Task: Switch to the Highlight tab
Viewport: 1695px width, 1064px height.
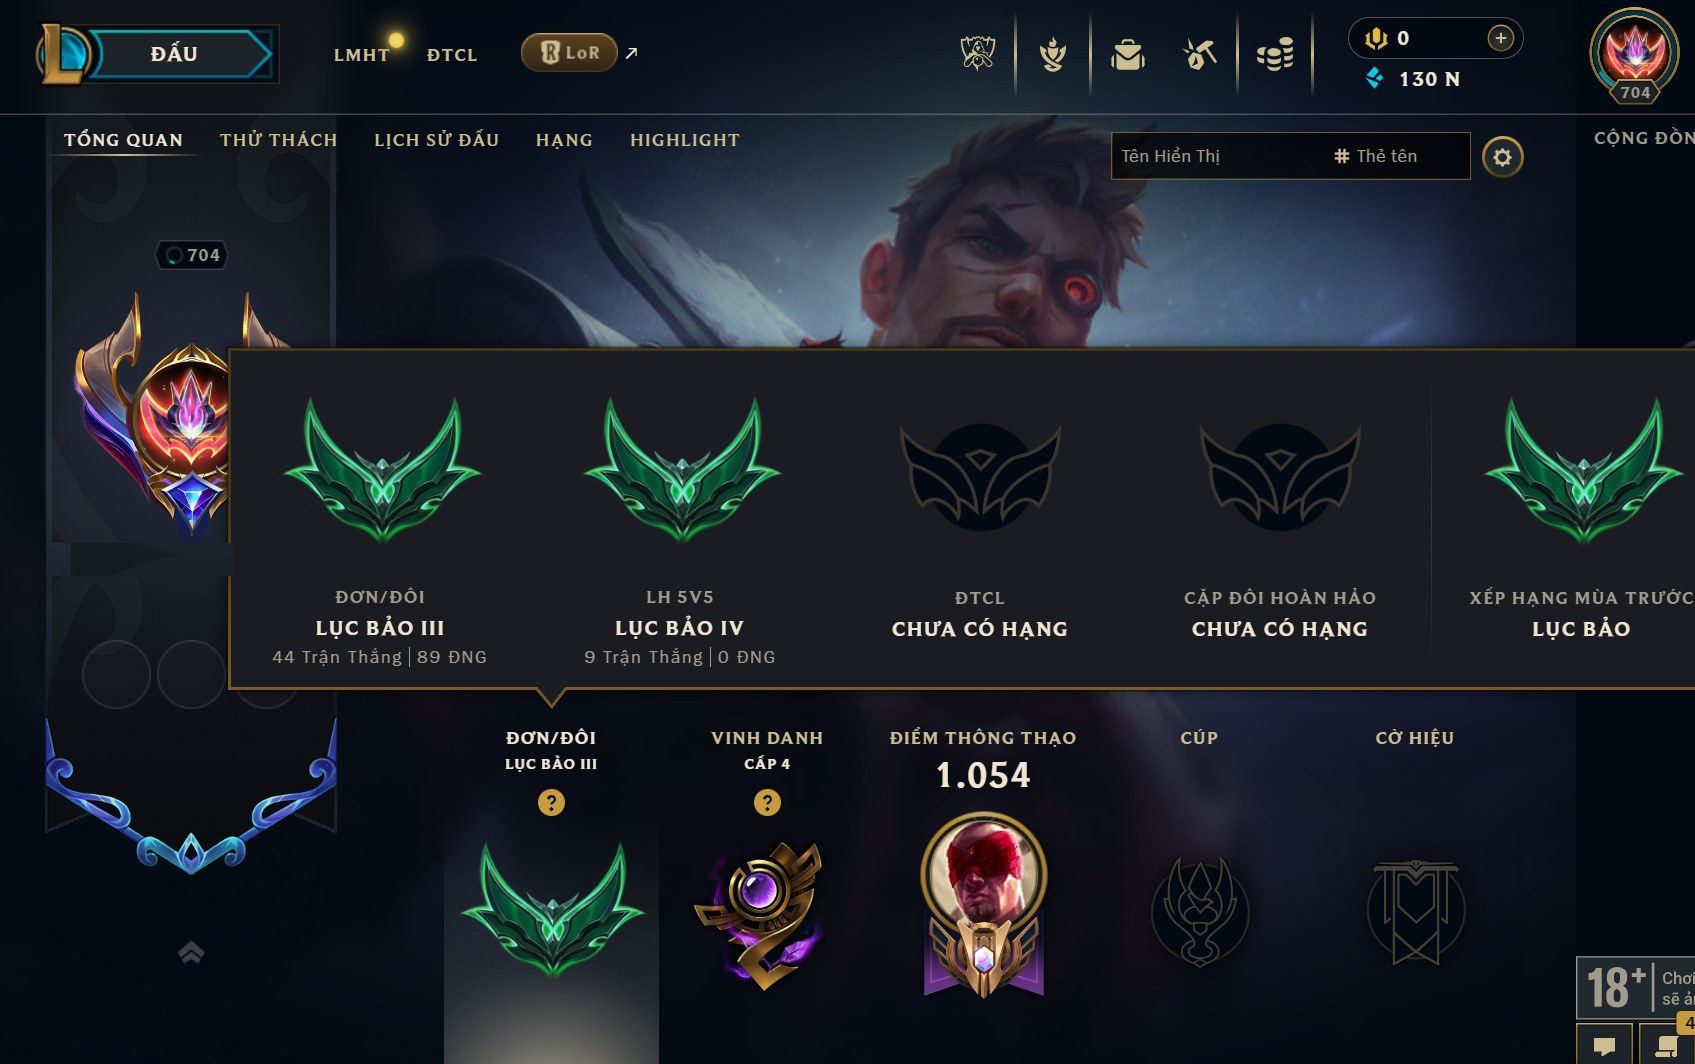Action: tap(685, 140)
